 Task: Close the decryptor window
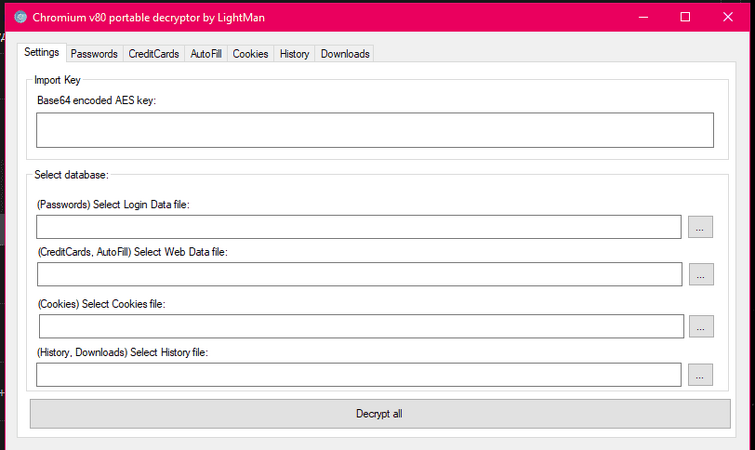(728, 17)
